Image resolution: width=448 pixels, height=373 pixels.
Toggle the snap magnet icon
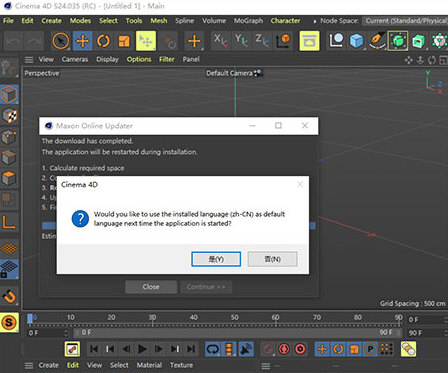pos(9,296)
